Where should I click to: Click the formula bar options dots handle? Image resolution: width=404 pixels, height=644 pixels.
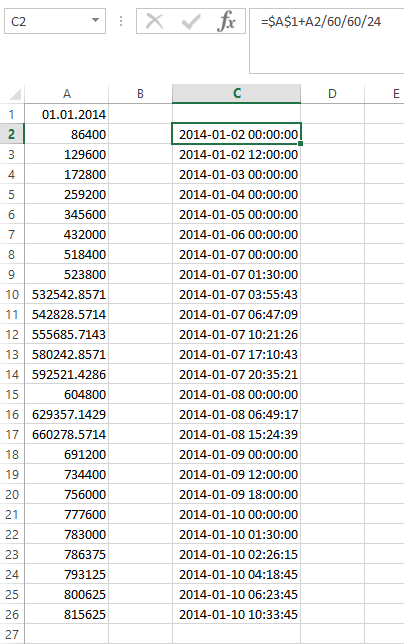pyautogui.click(x=121, y=21)
